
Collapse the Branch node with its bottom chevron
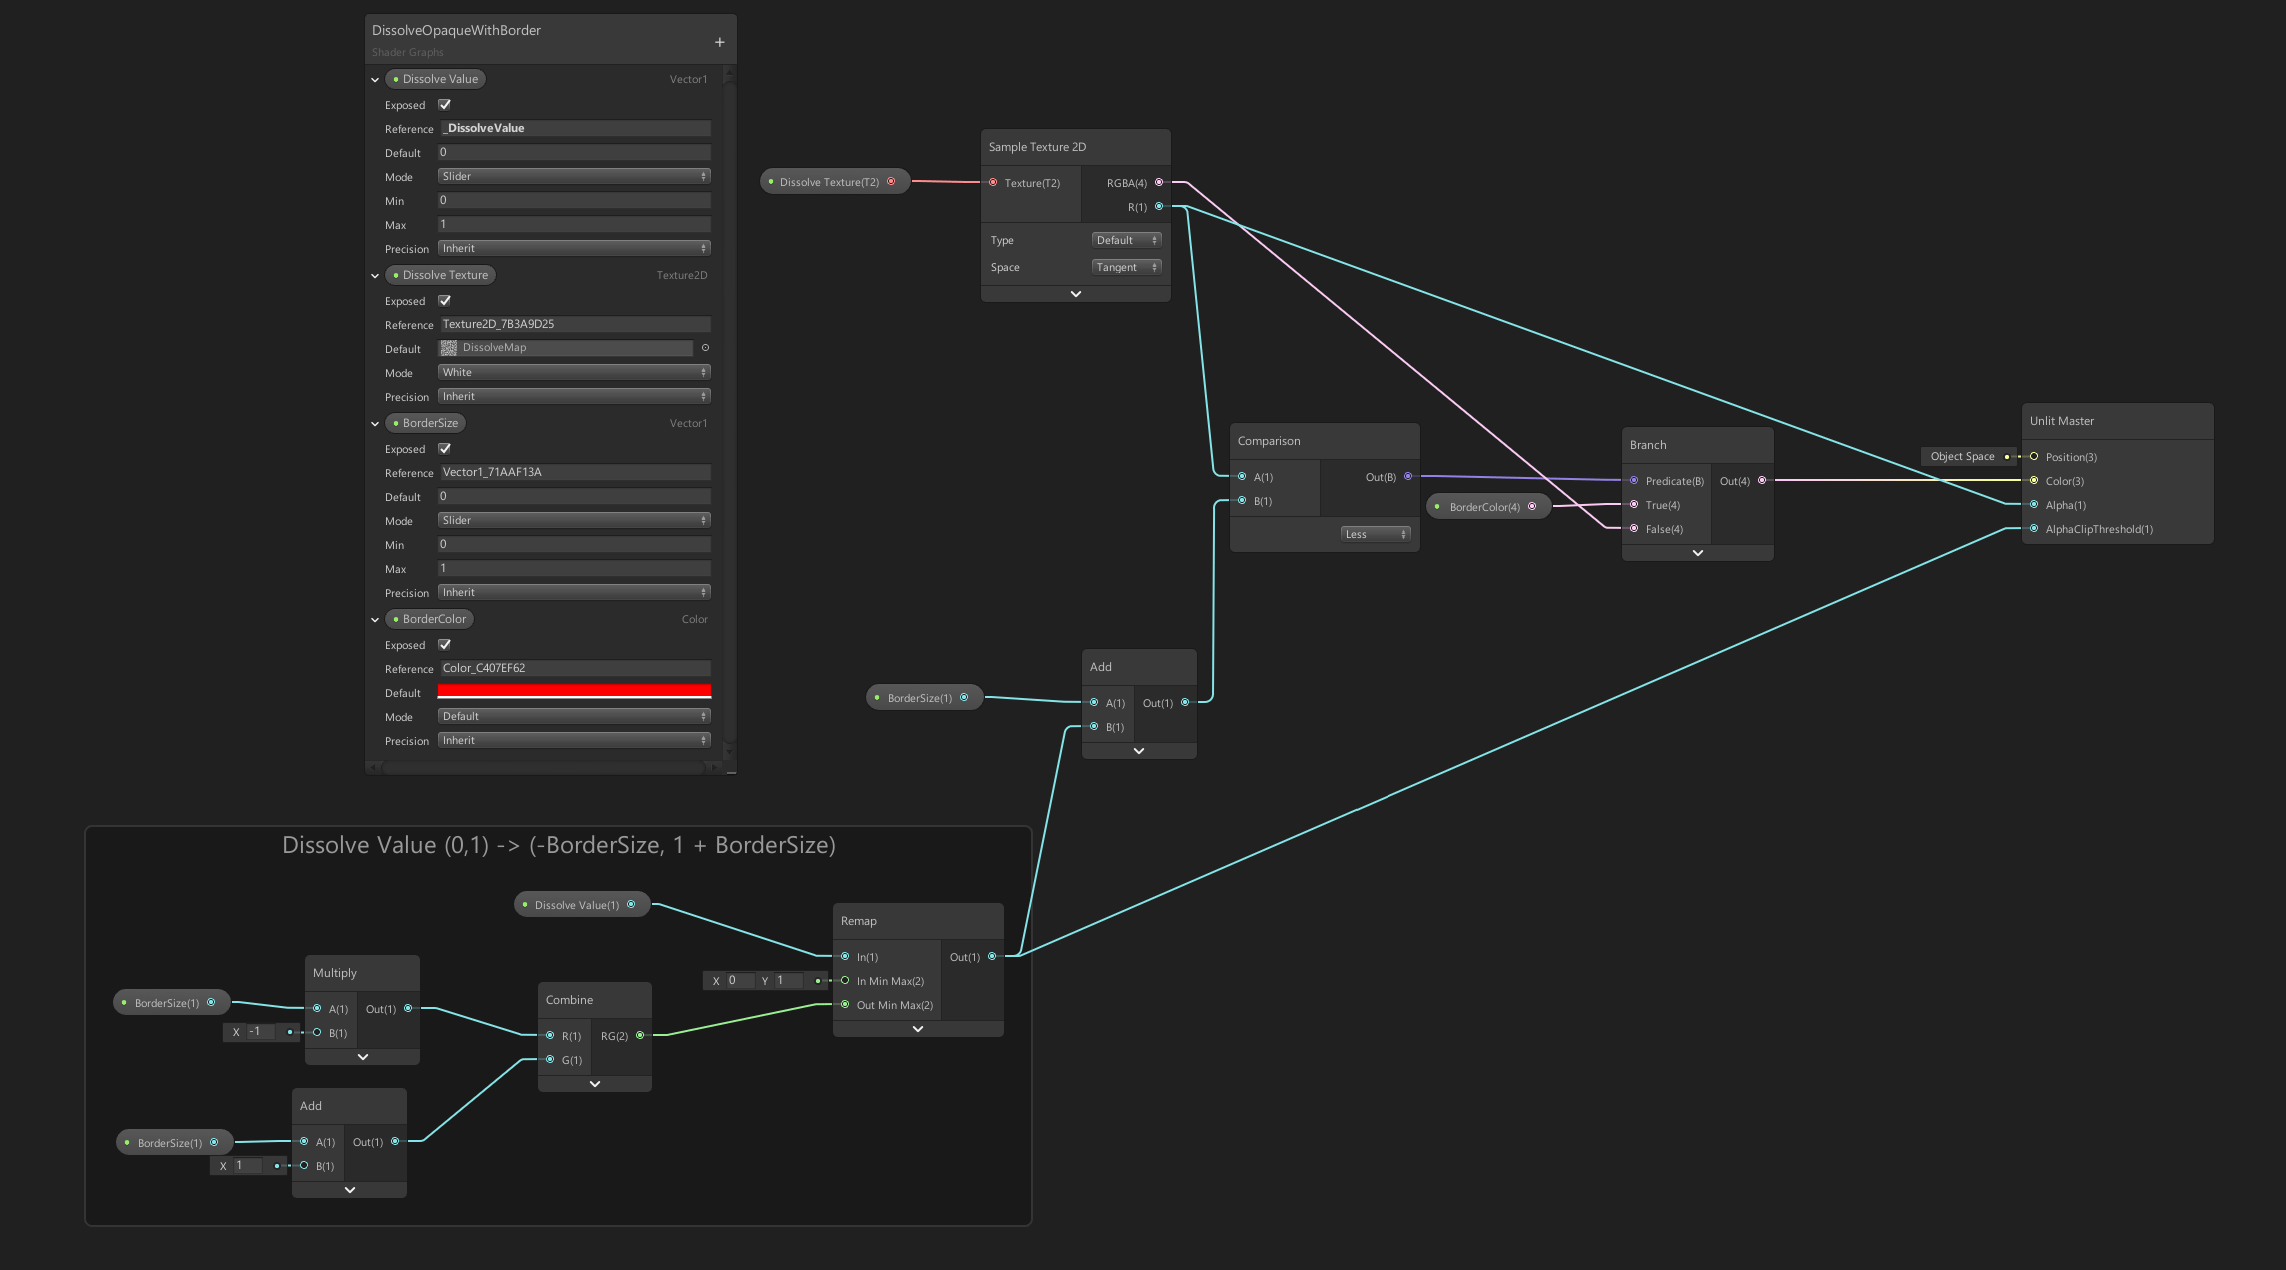point(1697,553)
